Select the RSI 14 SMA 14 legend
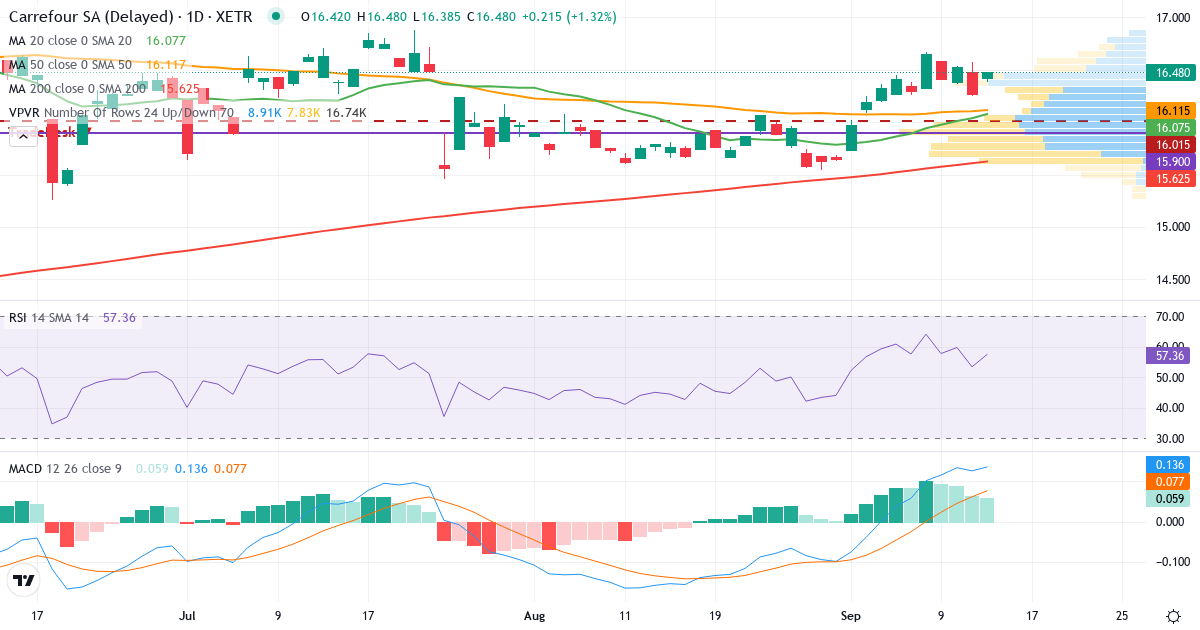The image size is (1200, 630). coord(49,318)
